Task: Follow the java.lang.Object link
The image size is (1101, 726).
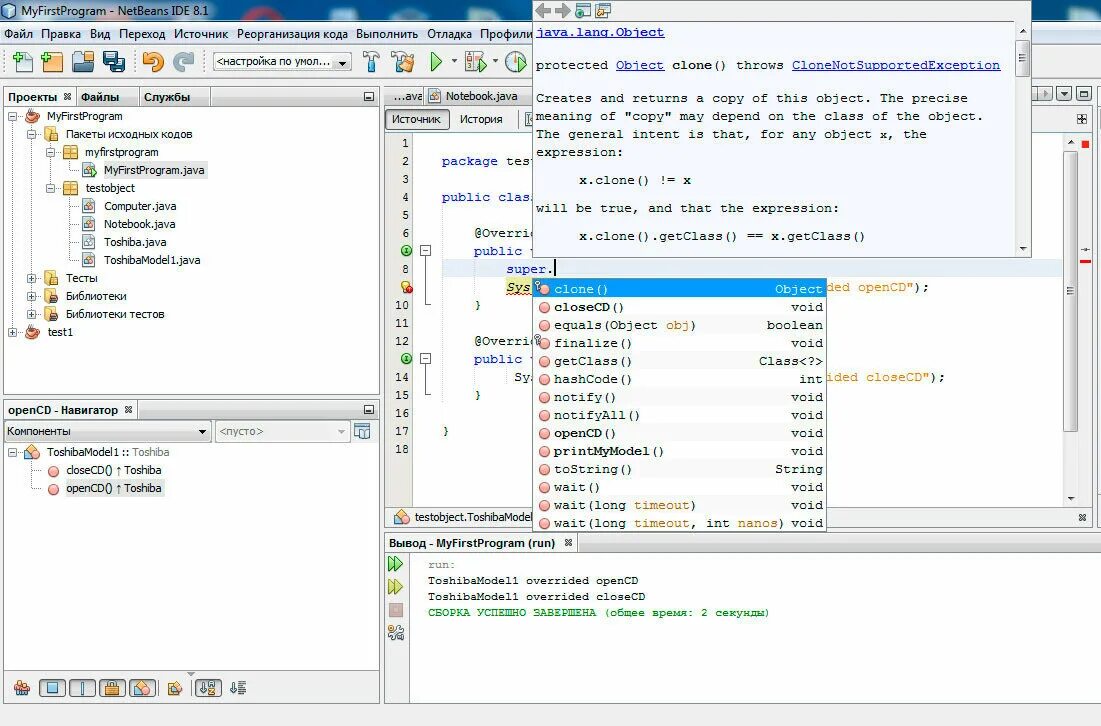Action: tap(600, 32)
